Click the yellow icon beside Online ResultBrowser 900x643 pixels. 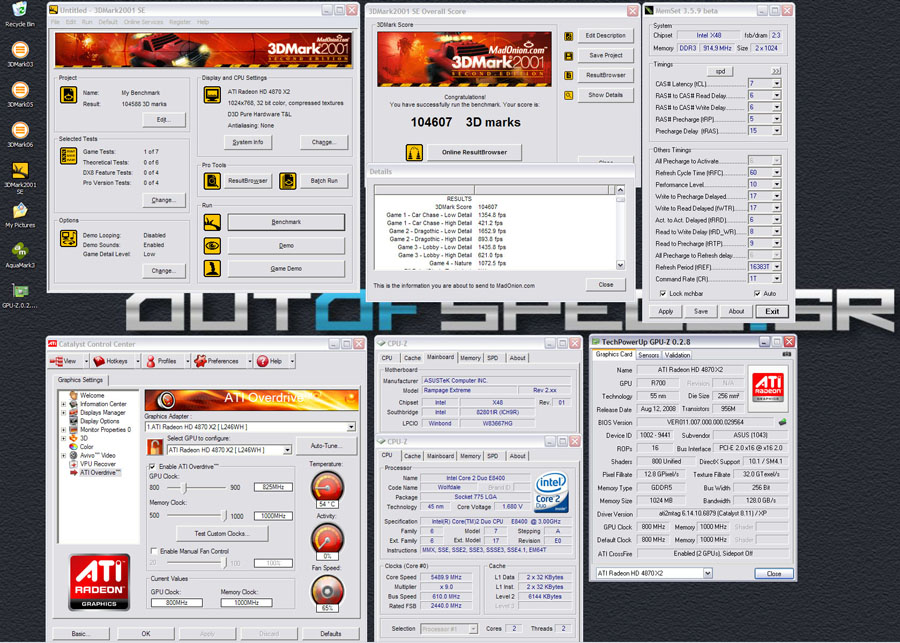coord(414,153)
